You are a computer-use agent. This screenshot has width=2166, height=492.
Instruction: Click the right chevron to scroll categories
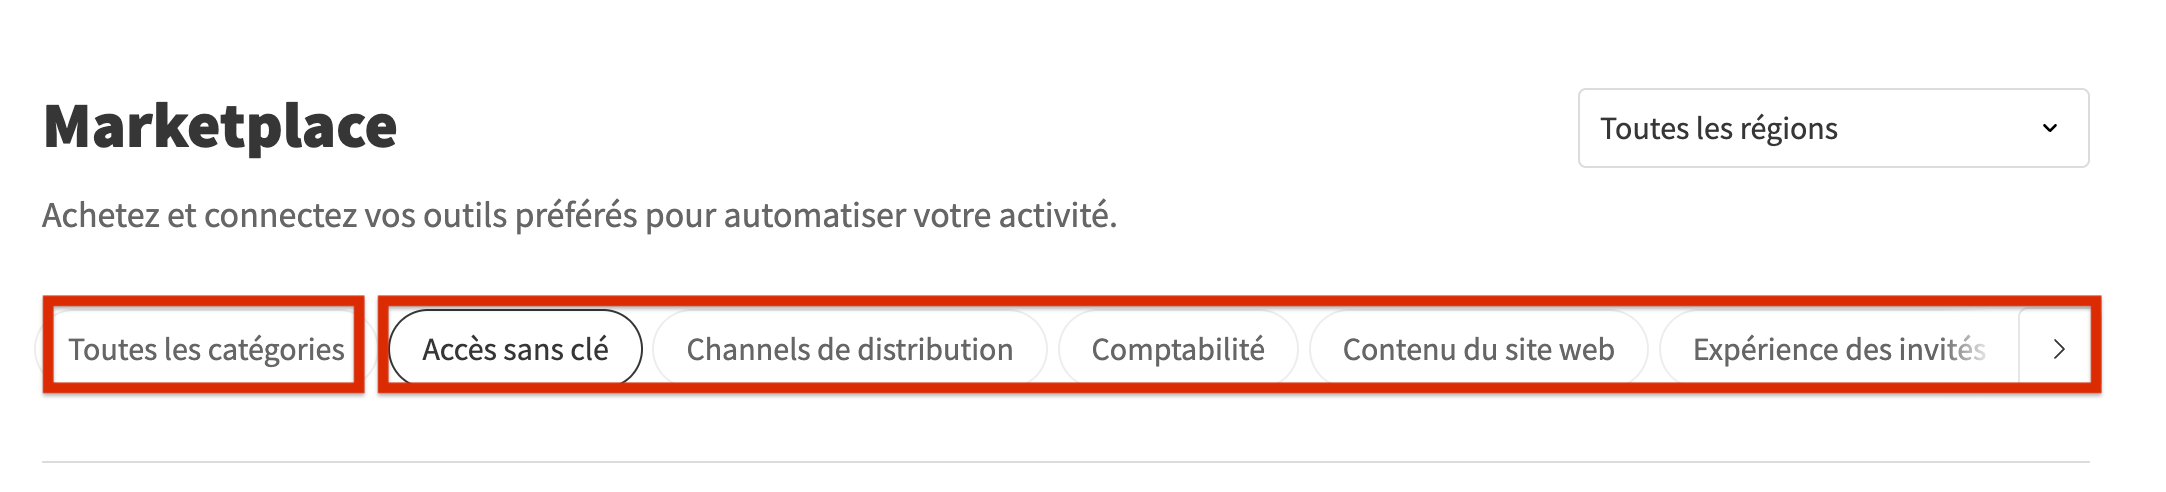pyautogui.click(x=2058, y=349)
